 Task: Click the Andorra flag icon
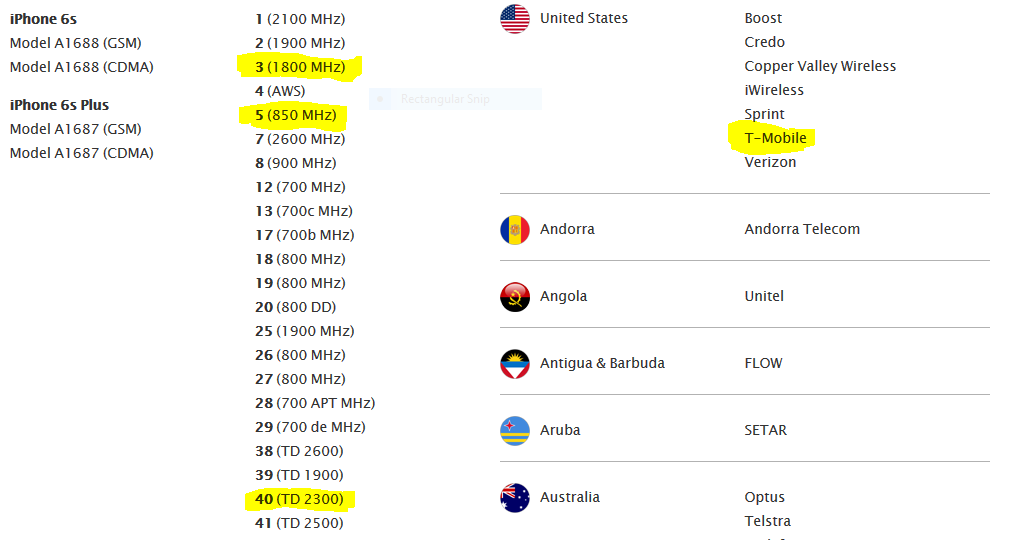pos(515,229)
